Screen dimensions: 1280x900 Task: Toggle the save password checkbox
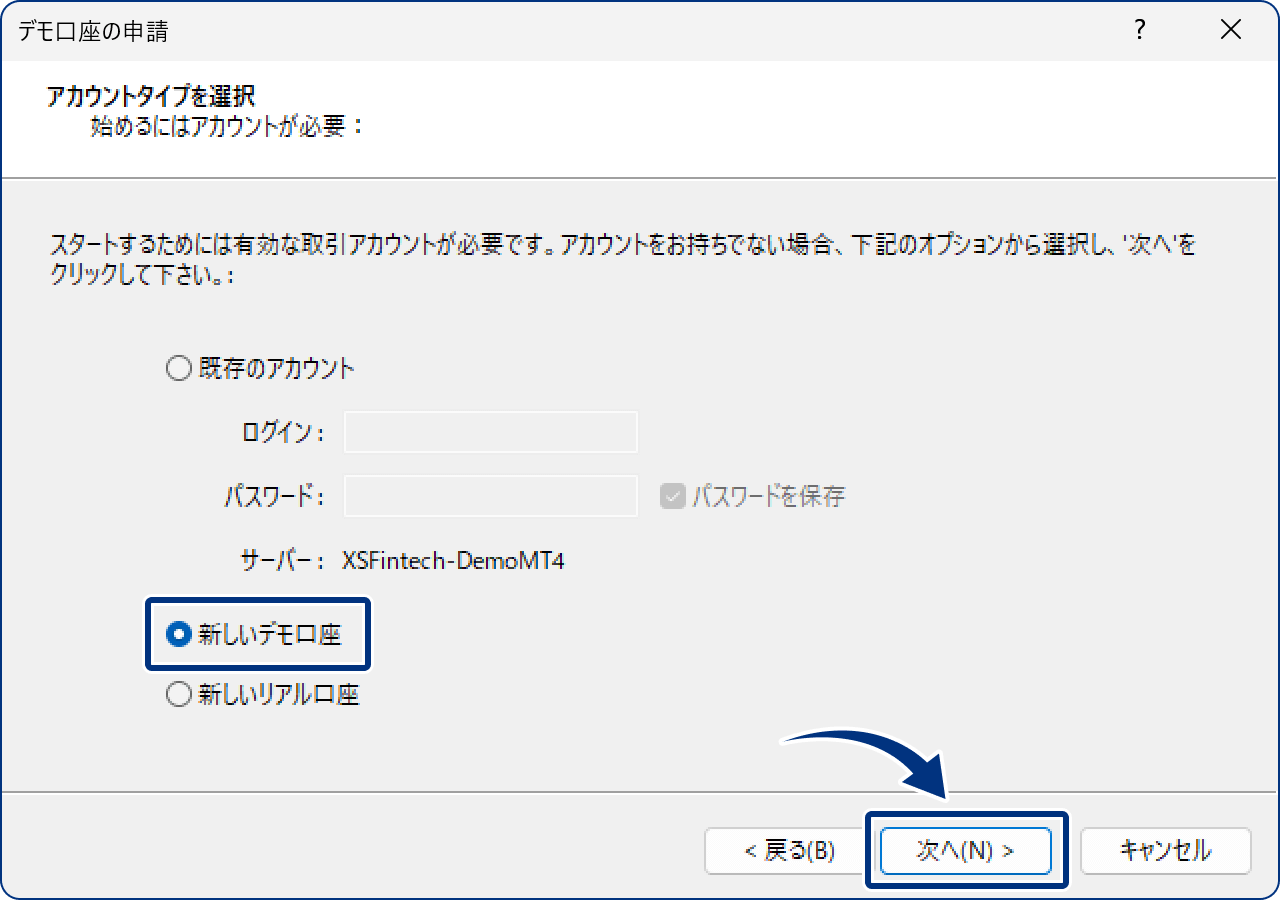pyautogui.click(x=673, y=495)
